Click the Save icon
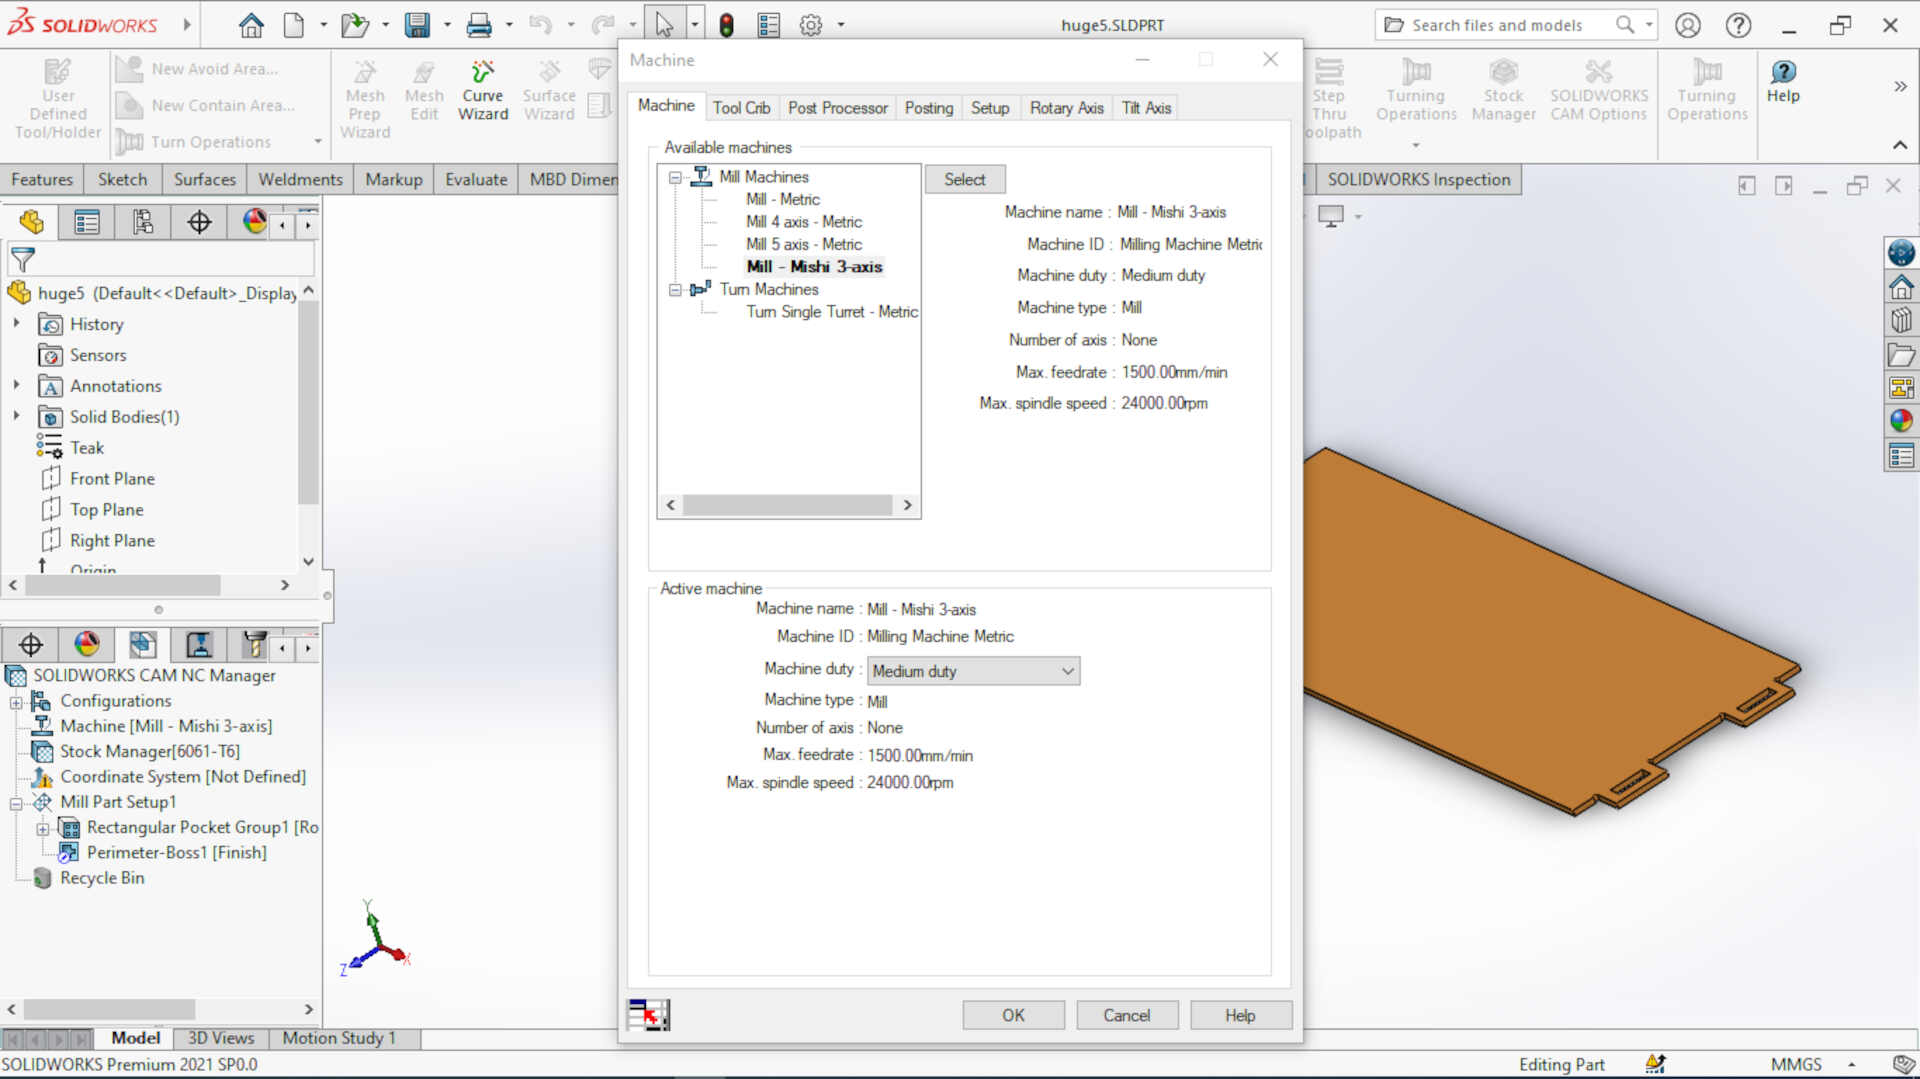Image resolution: width=1920 pixels, height=1079 pixels. coord(415,24)
